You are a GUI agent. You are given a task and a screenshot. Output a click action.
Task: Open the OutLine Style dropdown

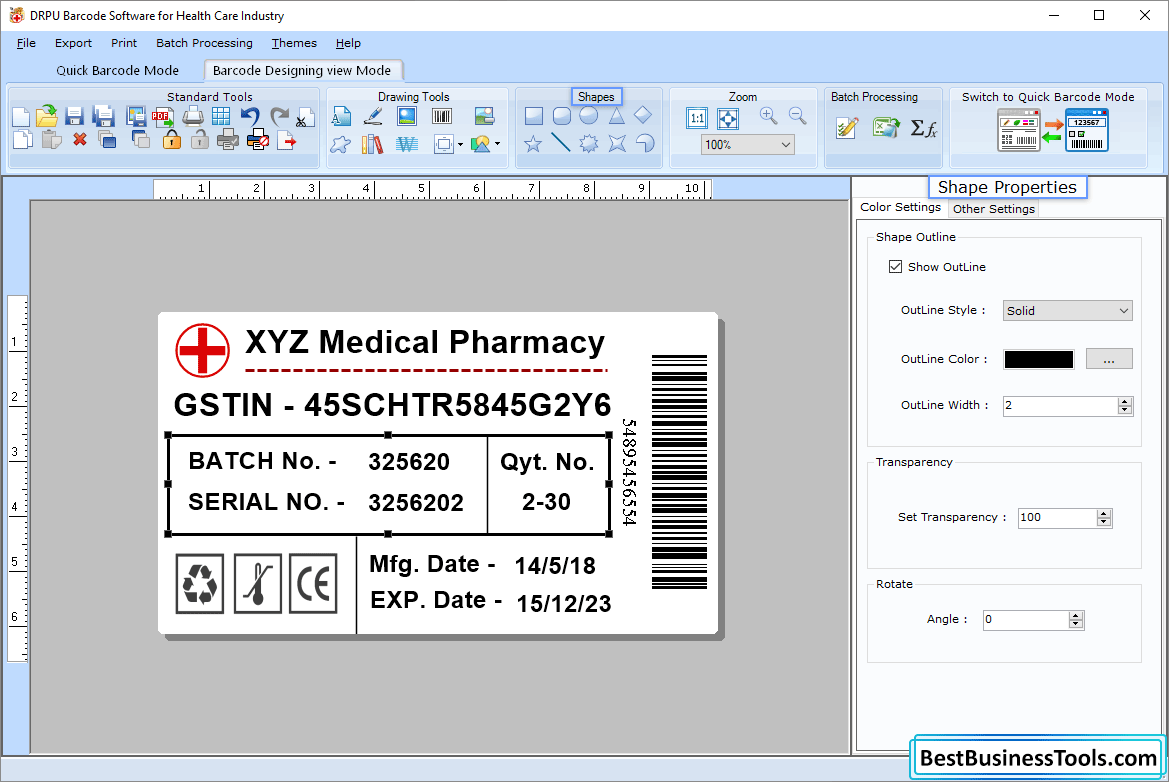point(1066,310)
